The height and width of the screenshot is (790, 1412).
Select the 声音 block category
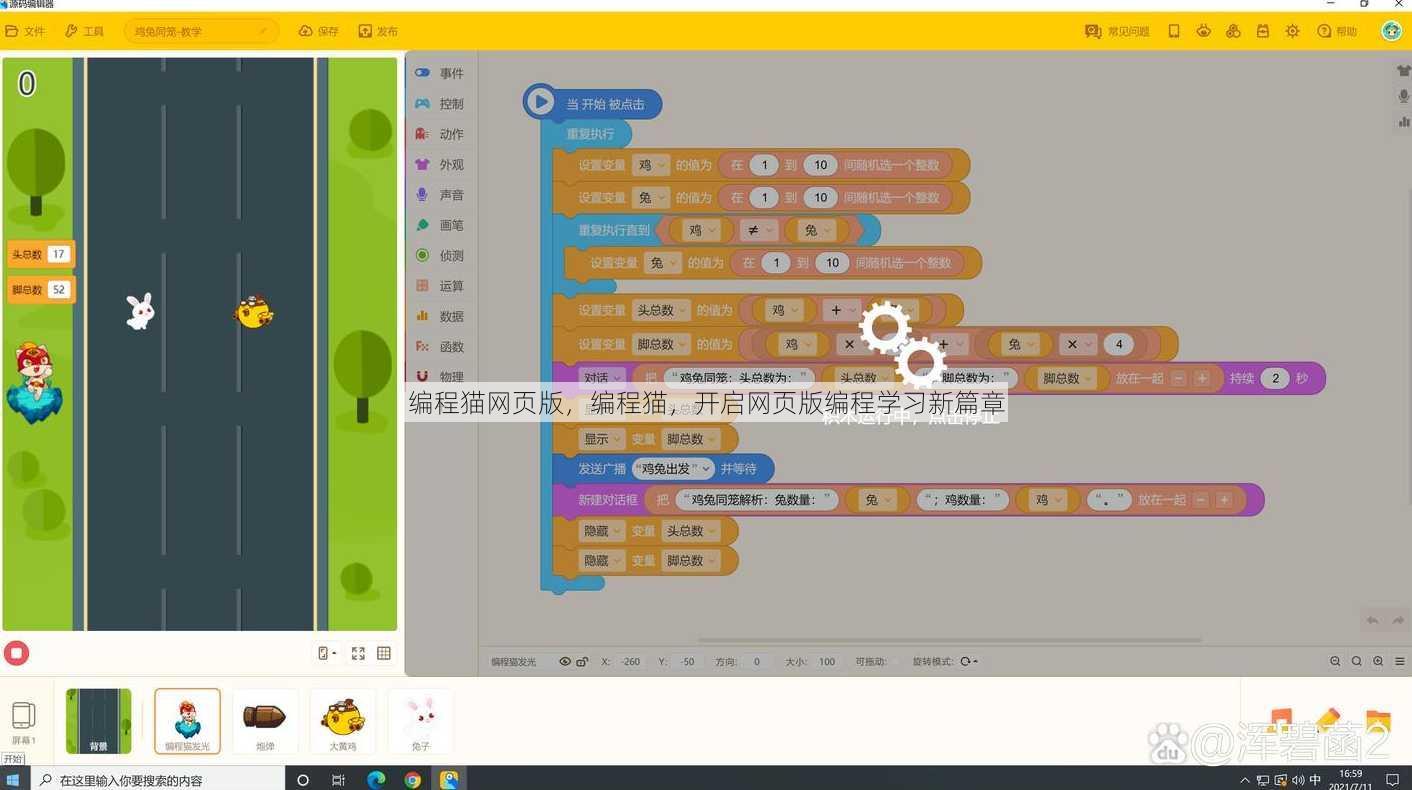tap(439, 195)
